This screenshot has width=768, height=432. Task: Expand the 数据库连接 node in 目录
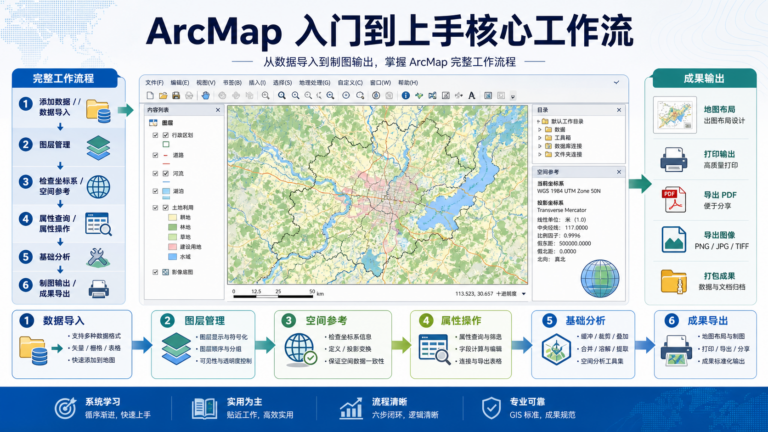pyautogui.click(x=540, y=146)
